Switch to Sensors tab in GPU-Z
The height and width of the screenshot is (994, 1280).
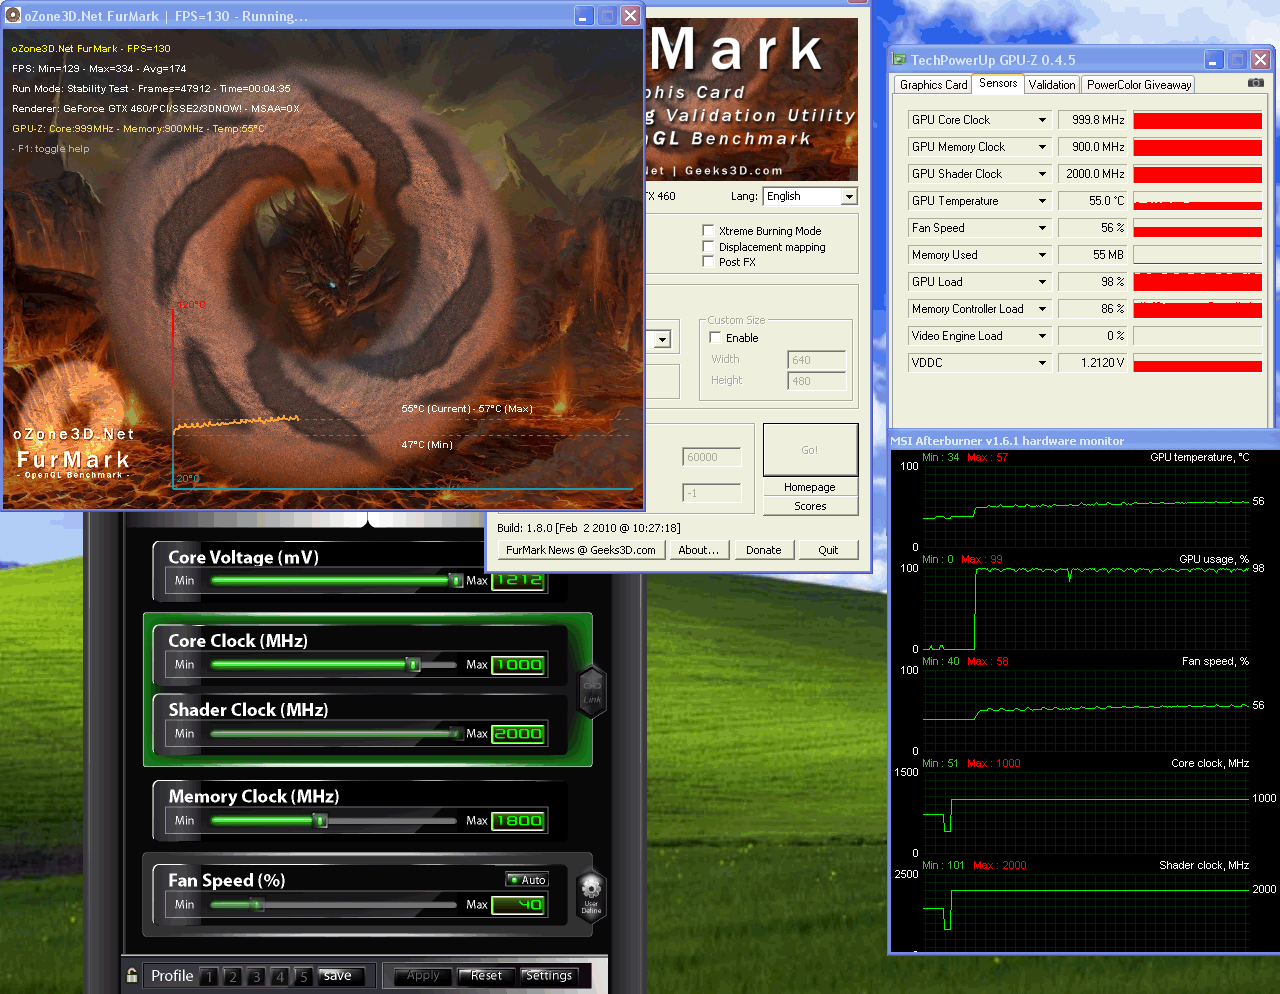pyautogui.click(x=998, y=83)
